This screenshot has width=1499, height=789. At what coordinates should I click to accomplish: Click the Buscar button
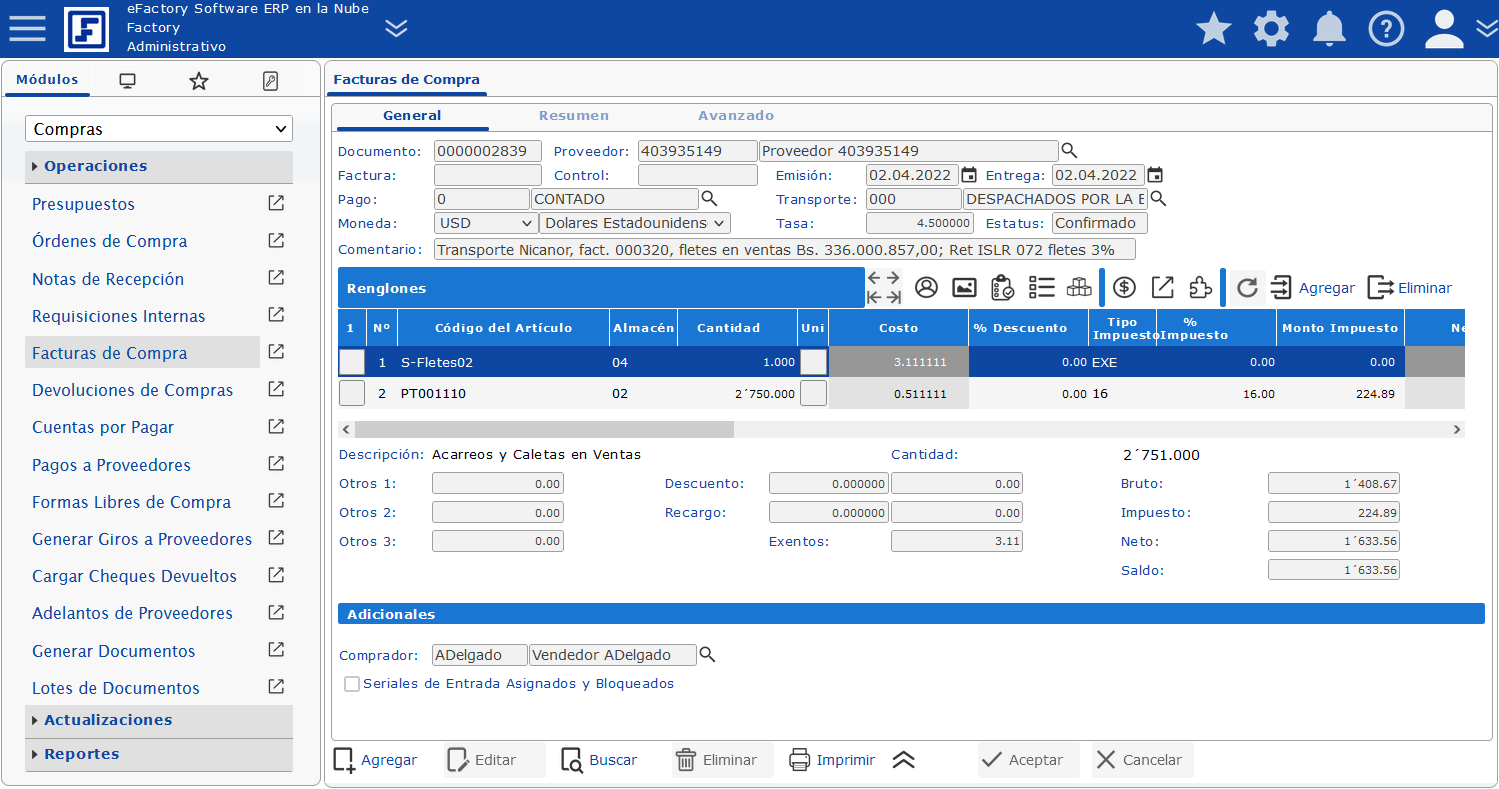[x=599, y=760]
